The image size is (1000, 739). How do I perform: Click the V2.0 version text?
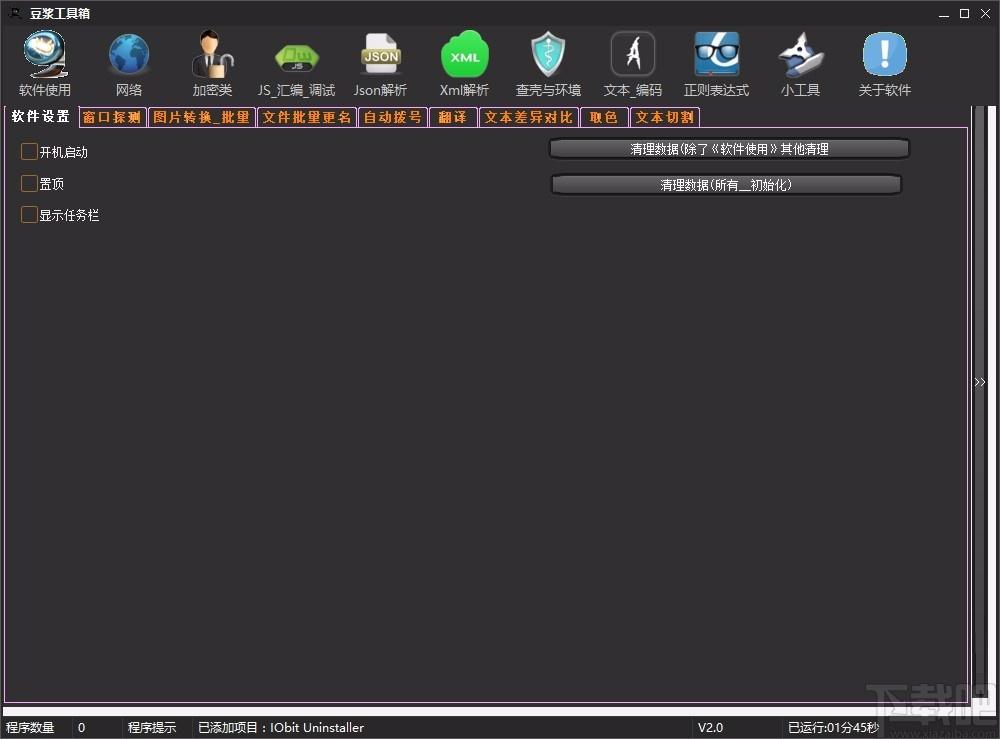(710, 728)
